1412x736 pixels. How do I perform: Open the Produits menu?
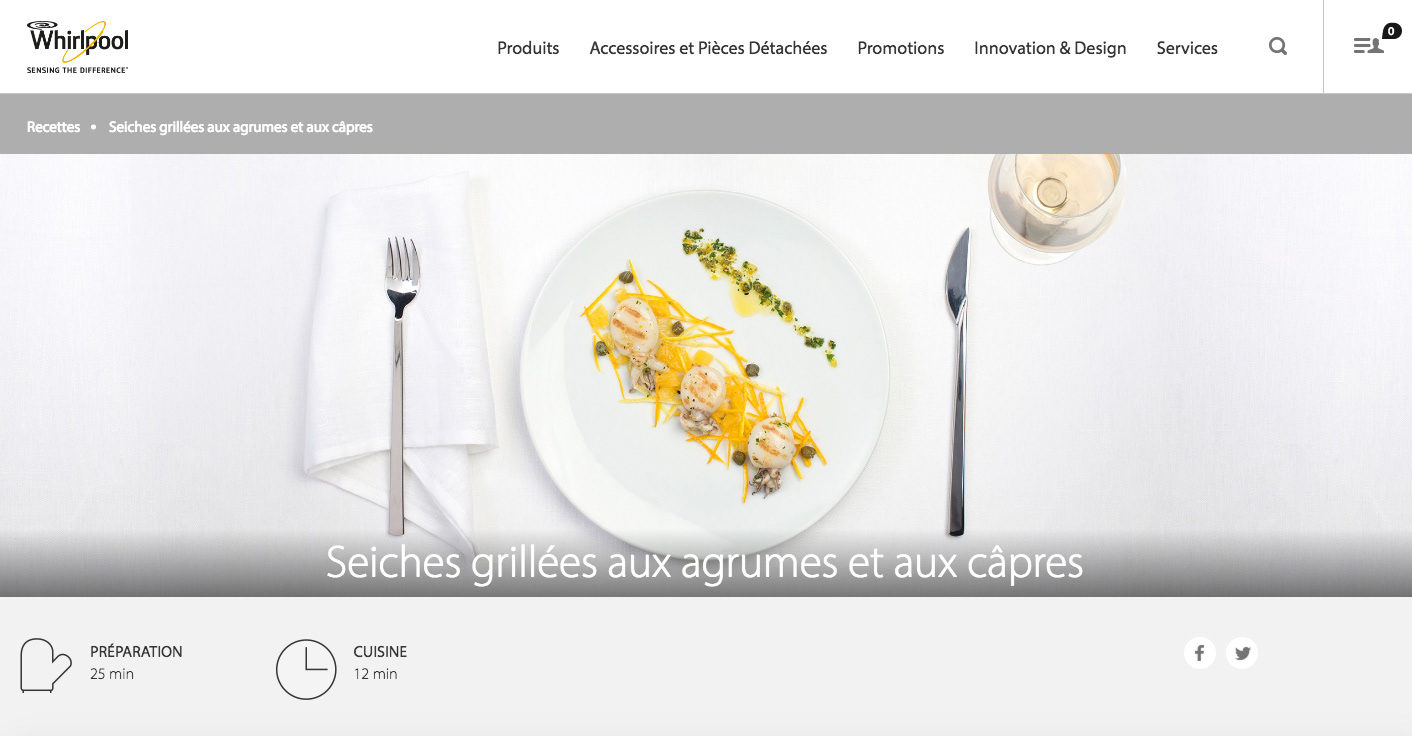click(528, 48)
